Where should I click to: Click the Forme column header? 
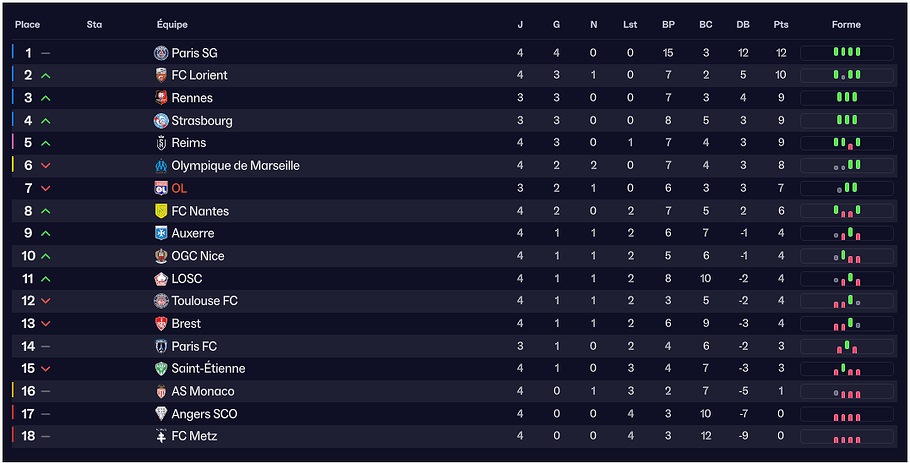846,24
